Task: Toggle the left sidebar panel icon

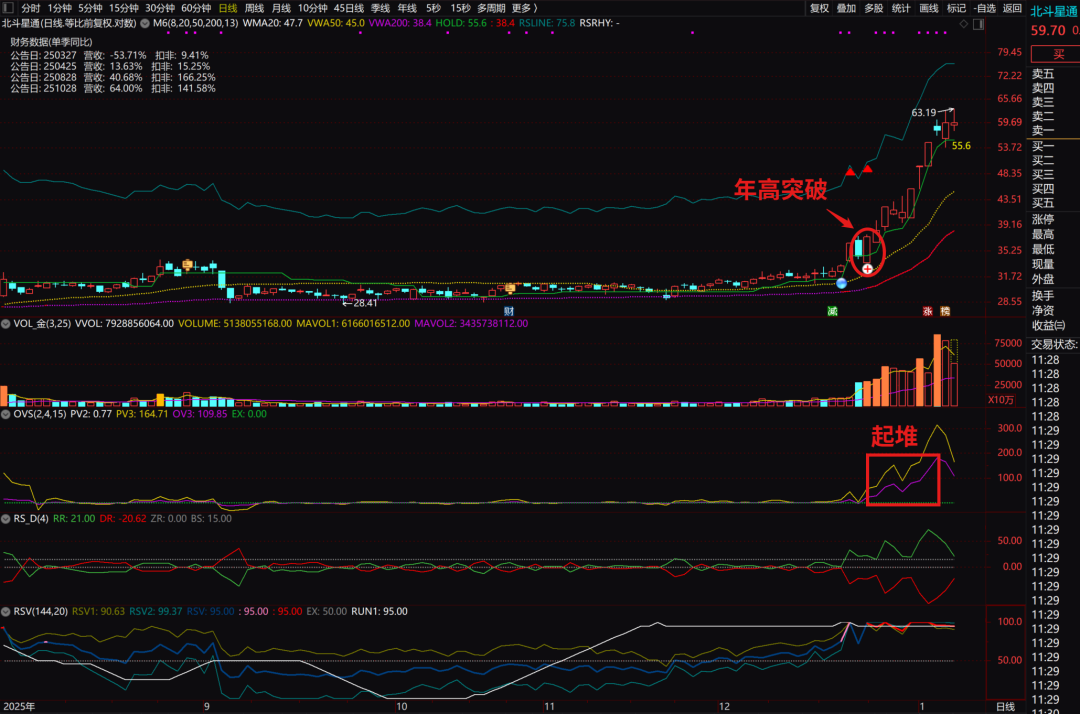Action: click(8, 8)
